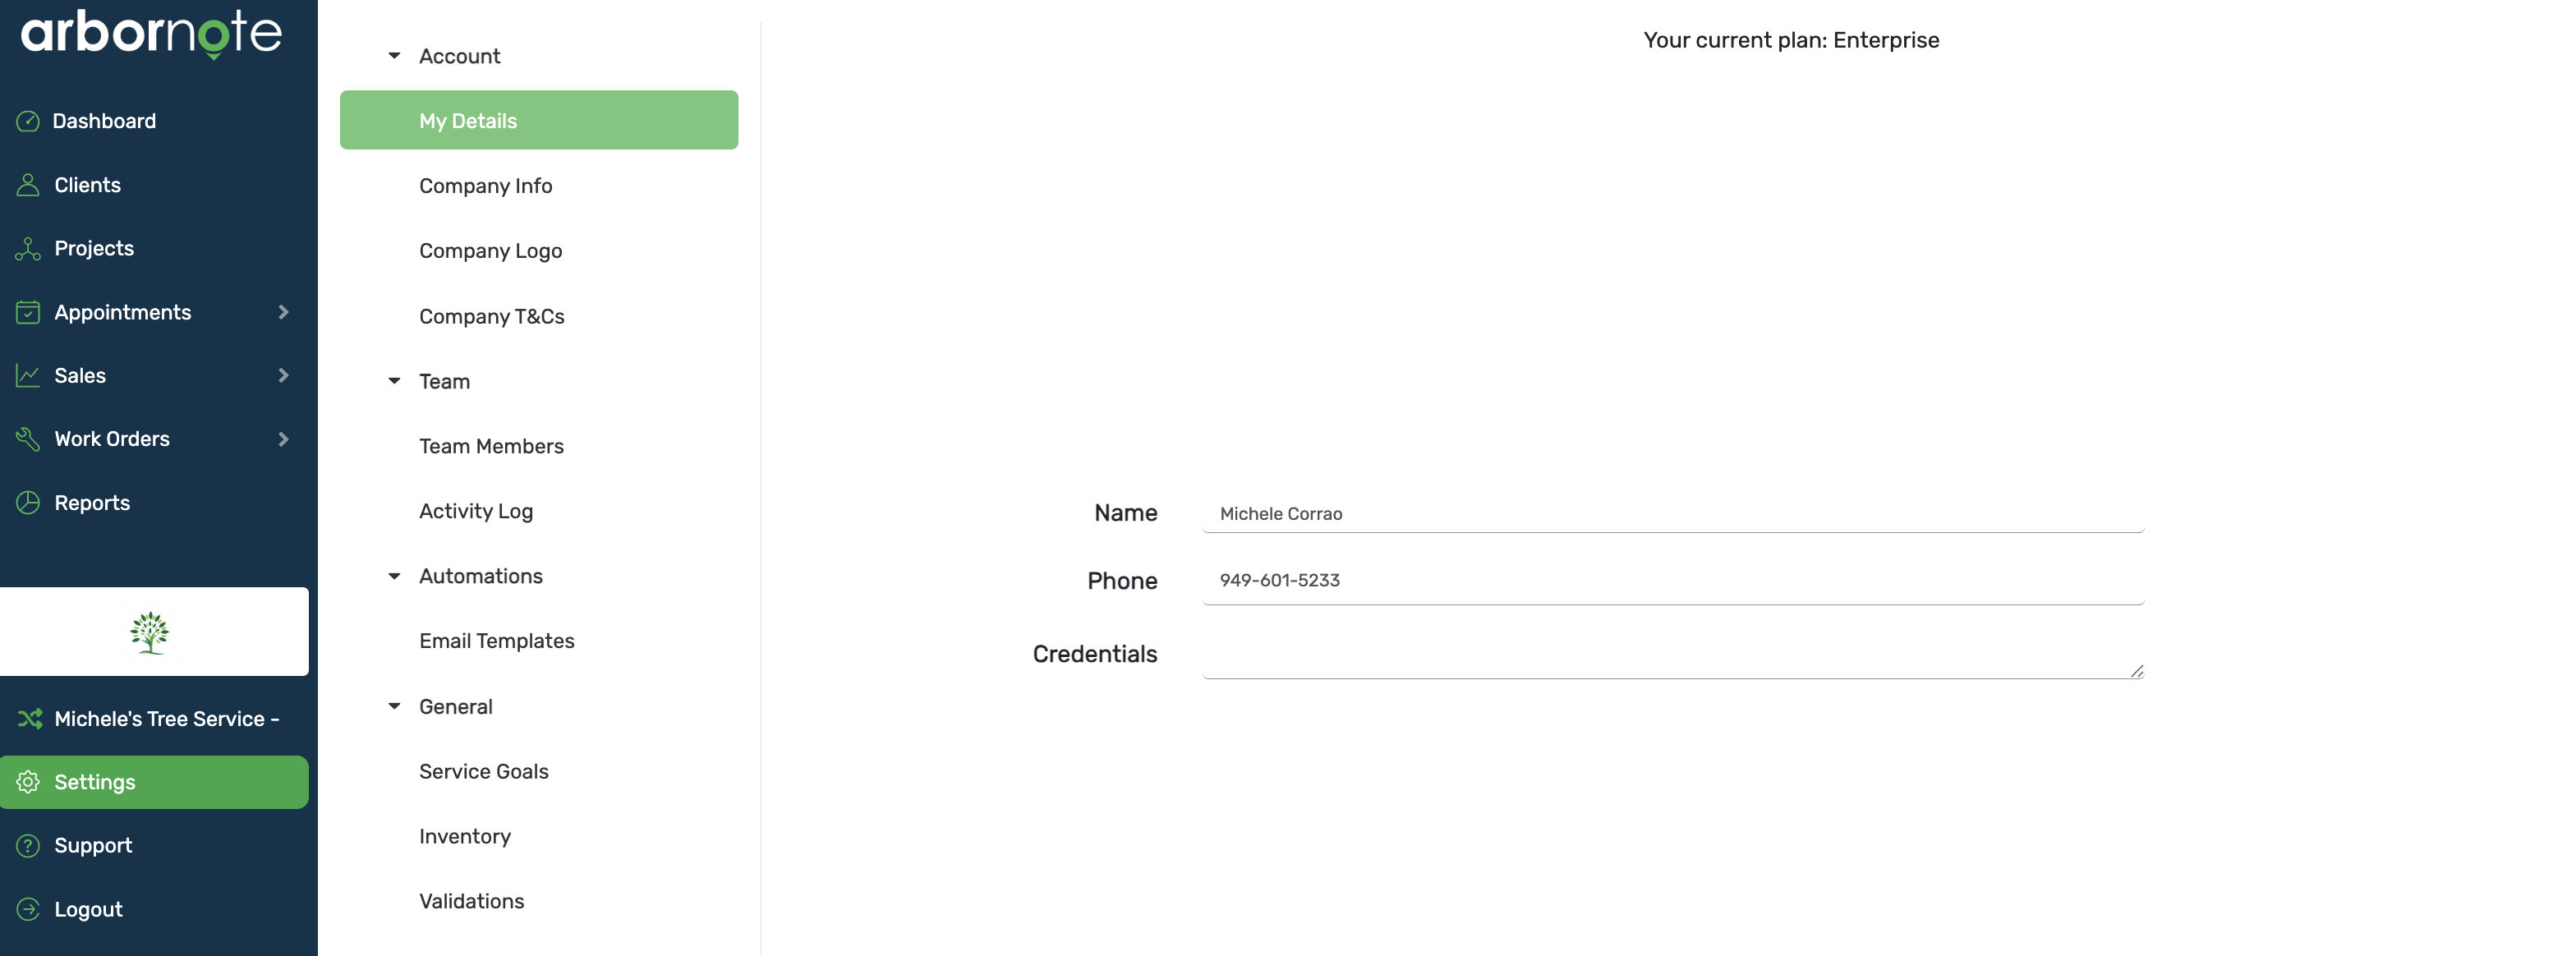This screenshot has height=956, width=2576.
Task: Open Email Templates settings
Action: pos(496,641)
